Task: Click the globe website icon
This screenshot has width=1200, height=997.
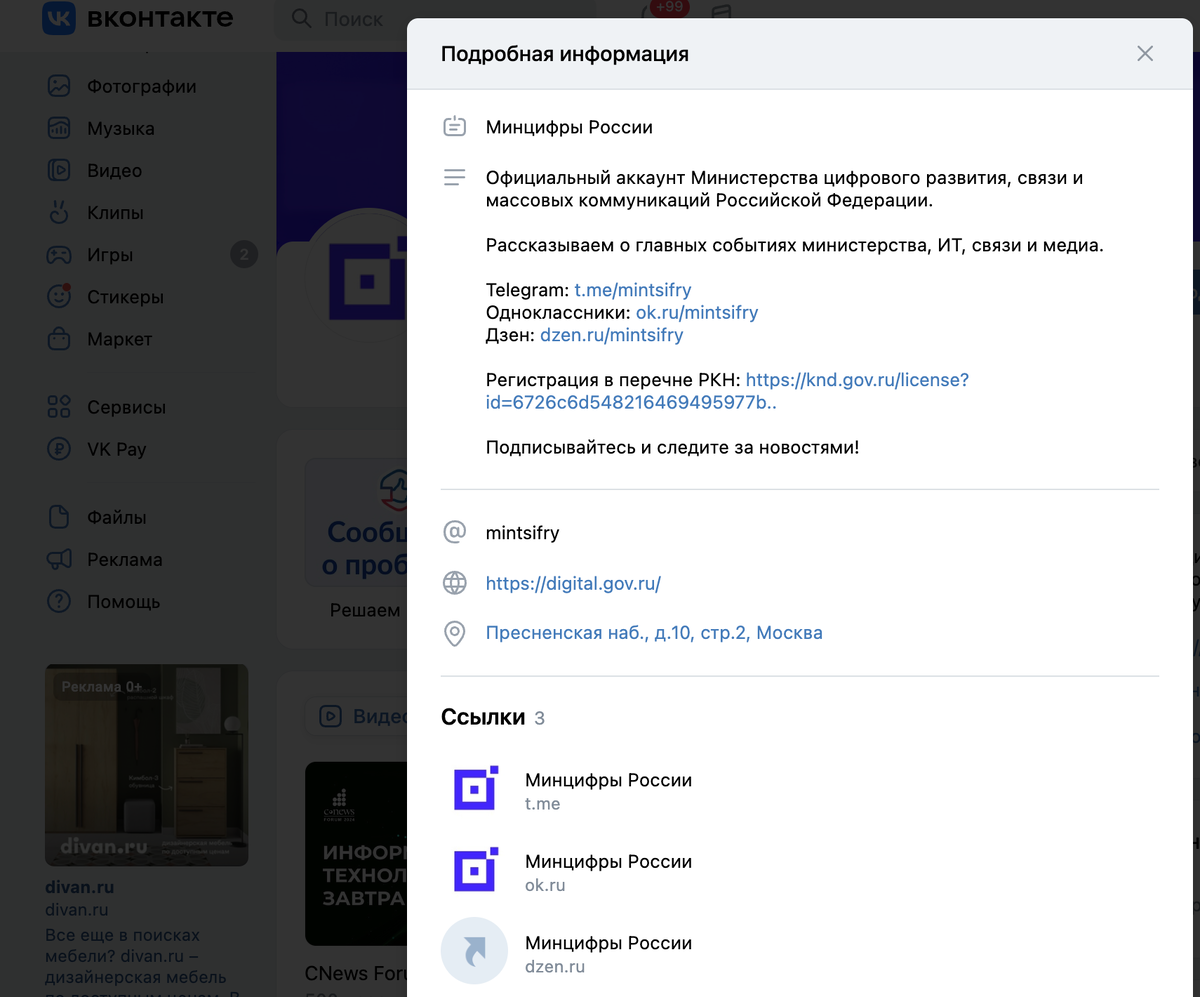Action: click(455, 583)
